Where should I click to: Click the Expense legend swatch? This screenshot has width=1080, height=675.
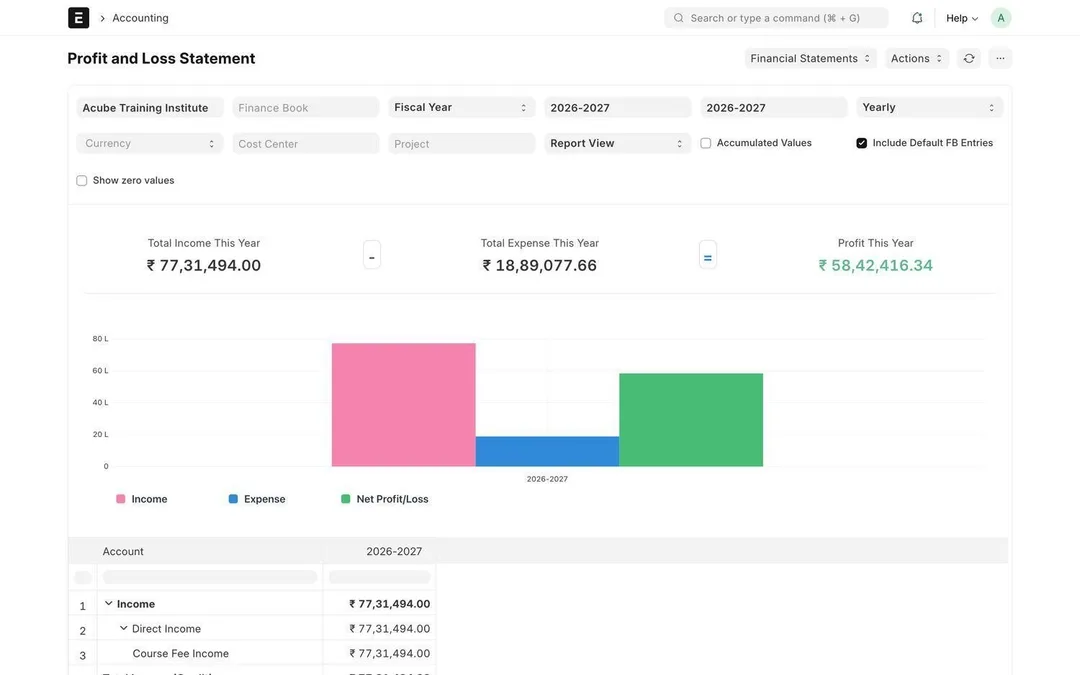pyautogui.click(x=233, y=499)
